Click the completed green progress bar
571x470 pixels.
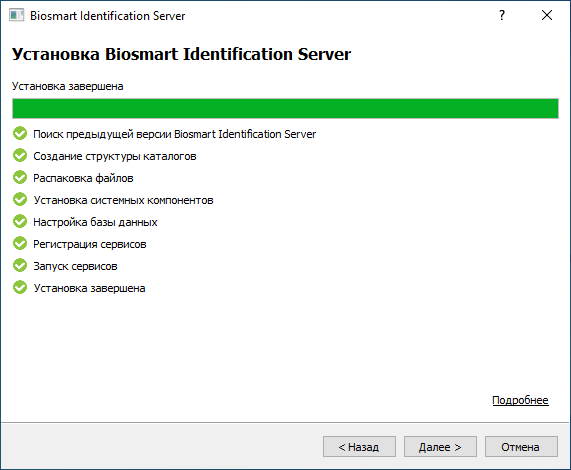click(286, 108)
